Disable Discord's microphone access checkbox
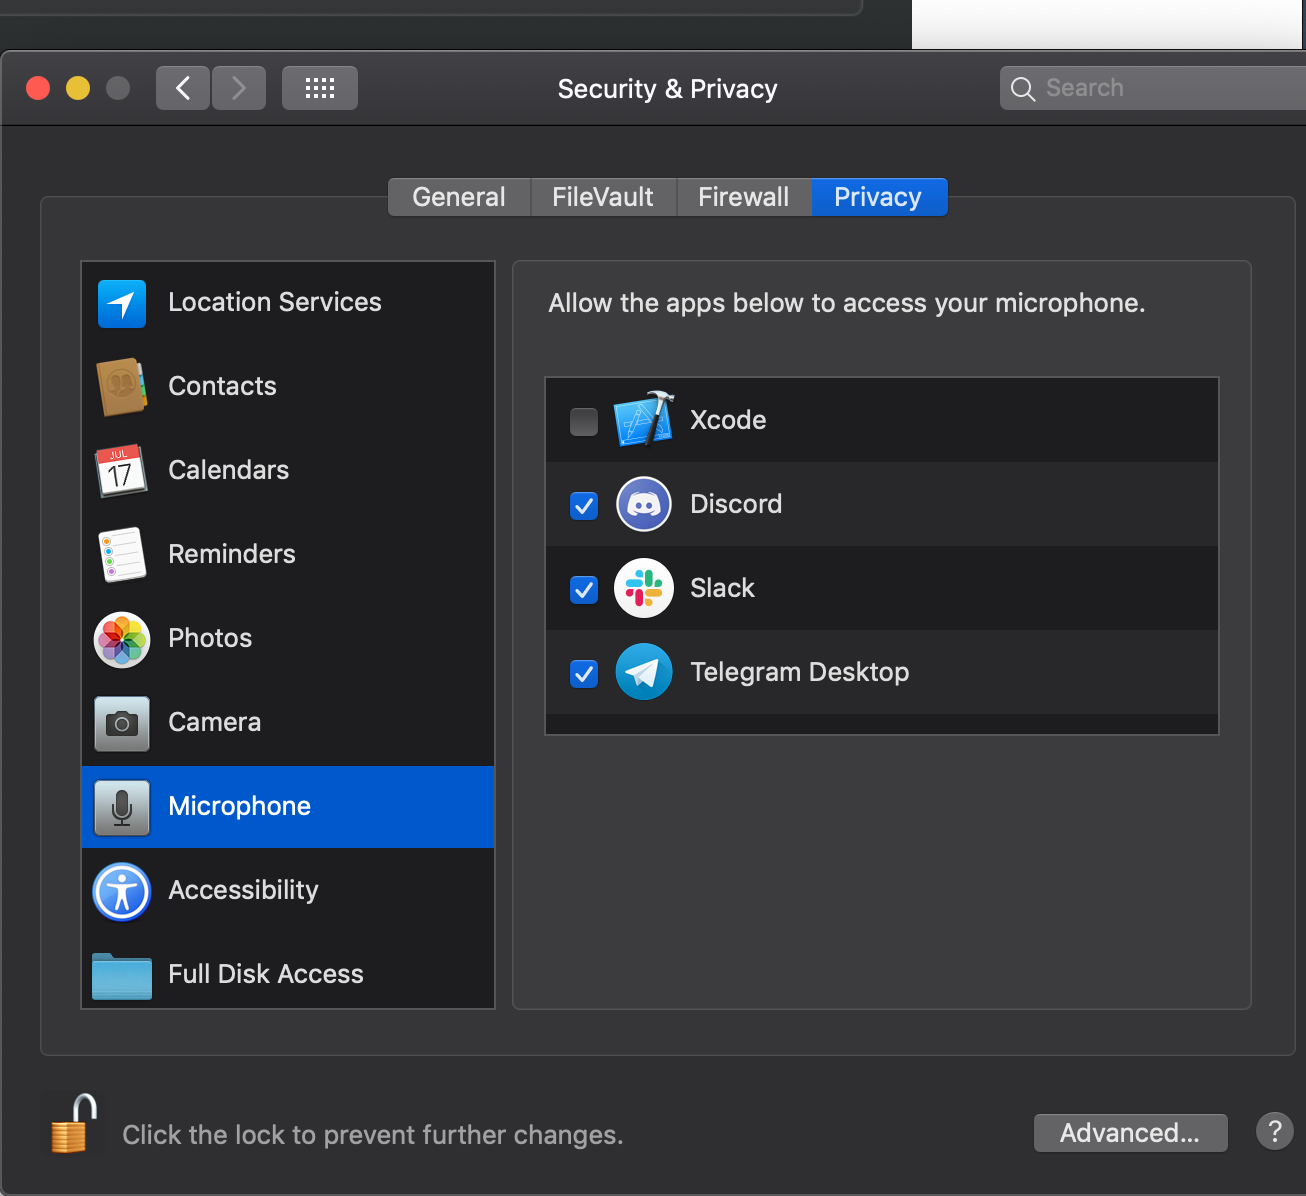 pyautogui.click(x=583, y=505)
